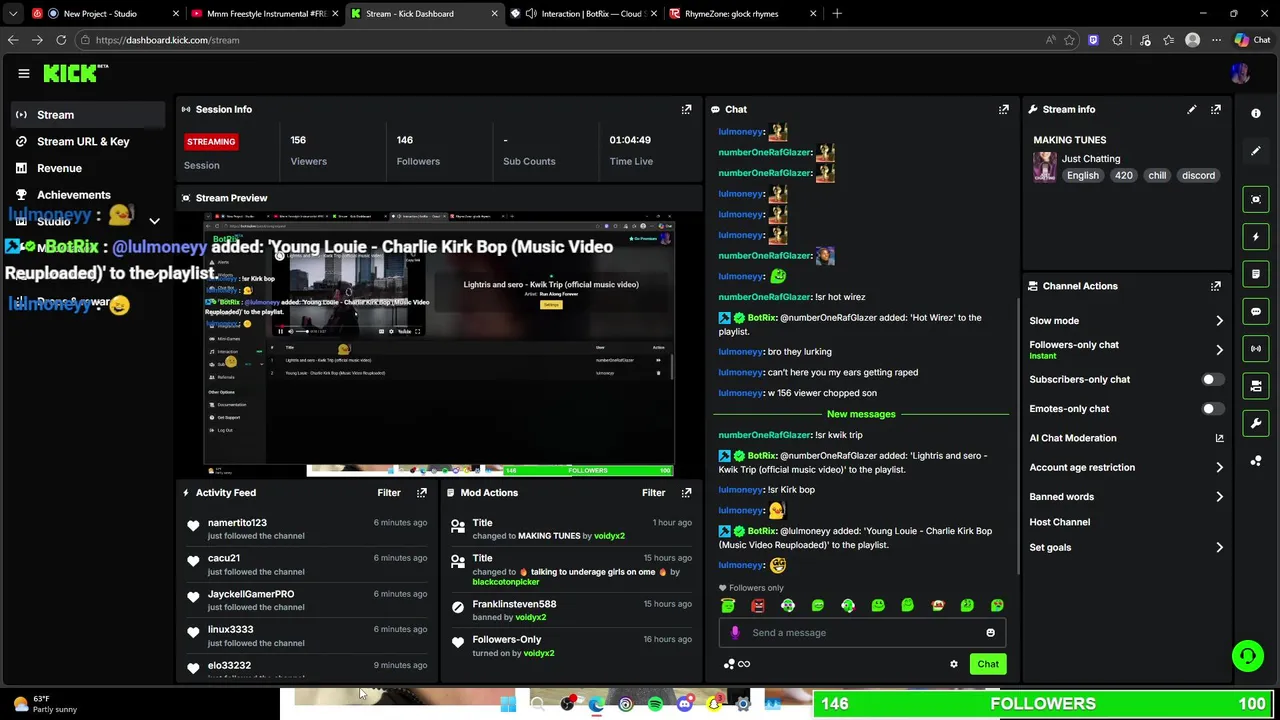Click the pencil icon in right sidebar

tap(1256, 151)
